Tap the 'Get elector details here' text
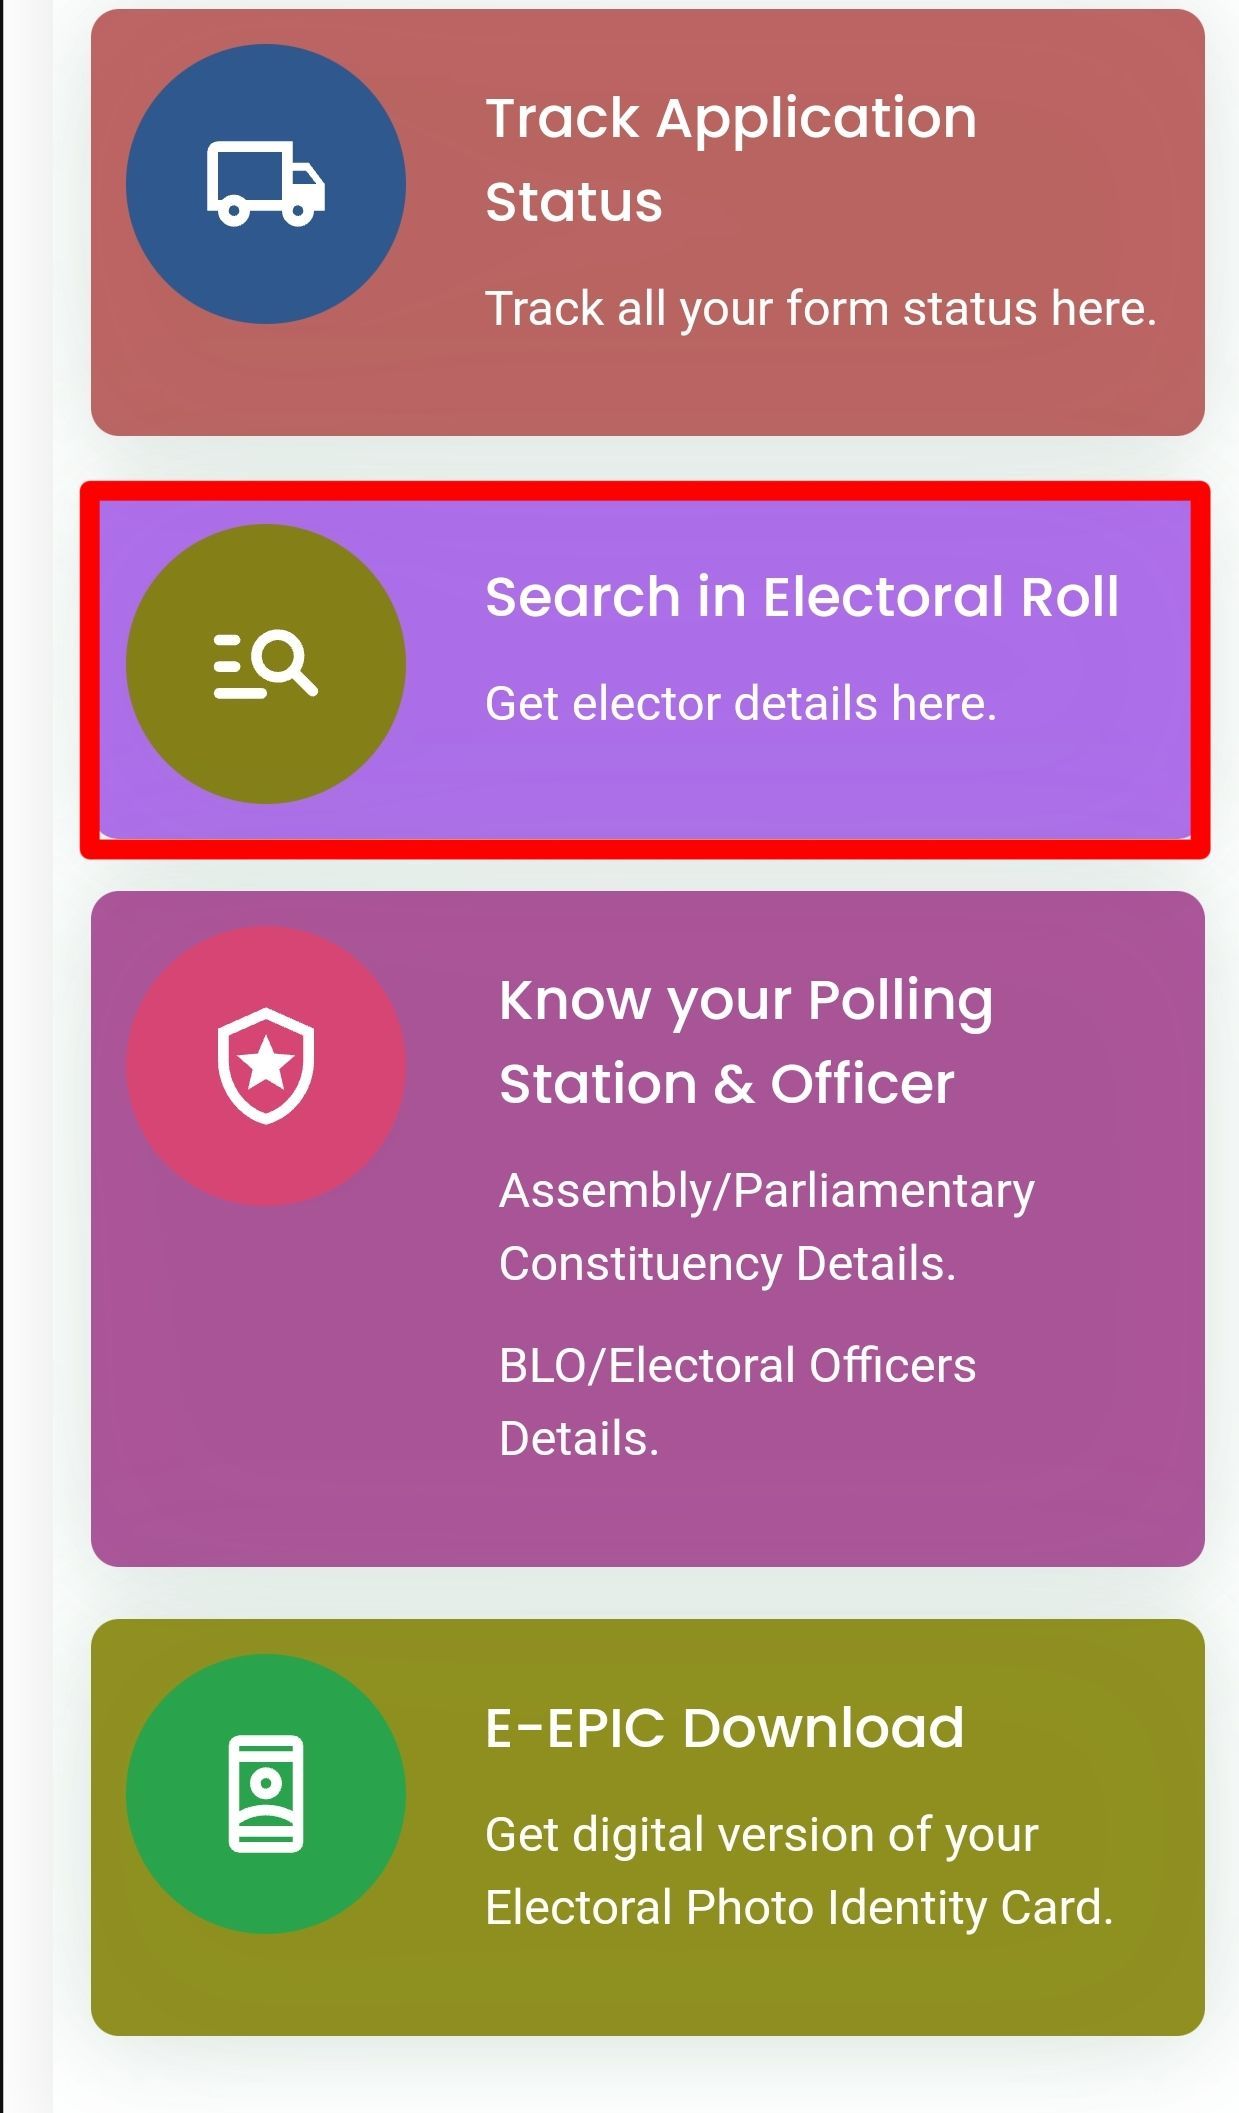 click(740, 704)
